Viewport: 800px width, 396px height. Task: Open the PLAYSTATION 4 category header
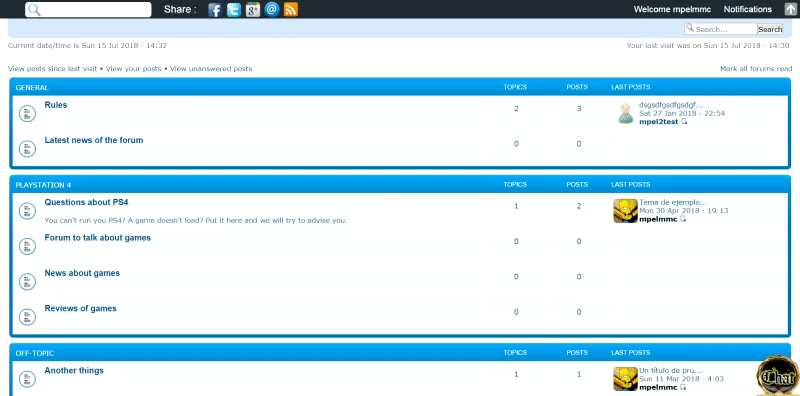(x=43, y=185)
